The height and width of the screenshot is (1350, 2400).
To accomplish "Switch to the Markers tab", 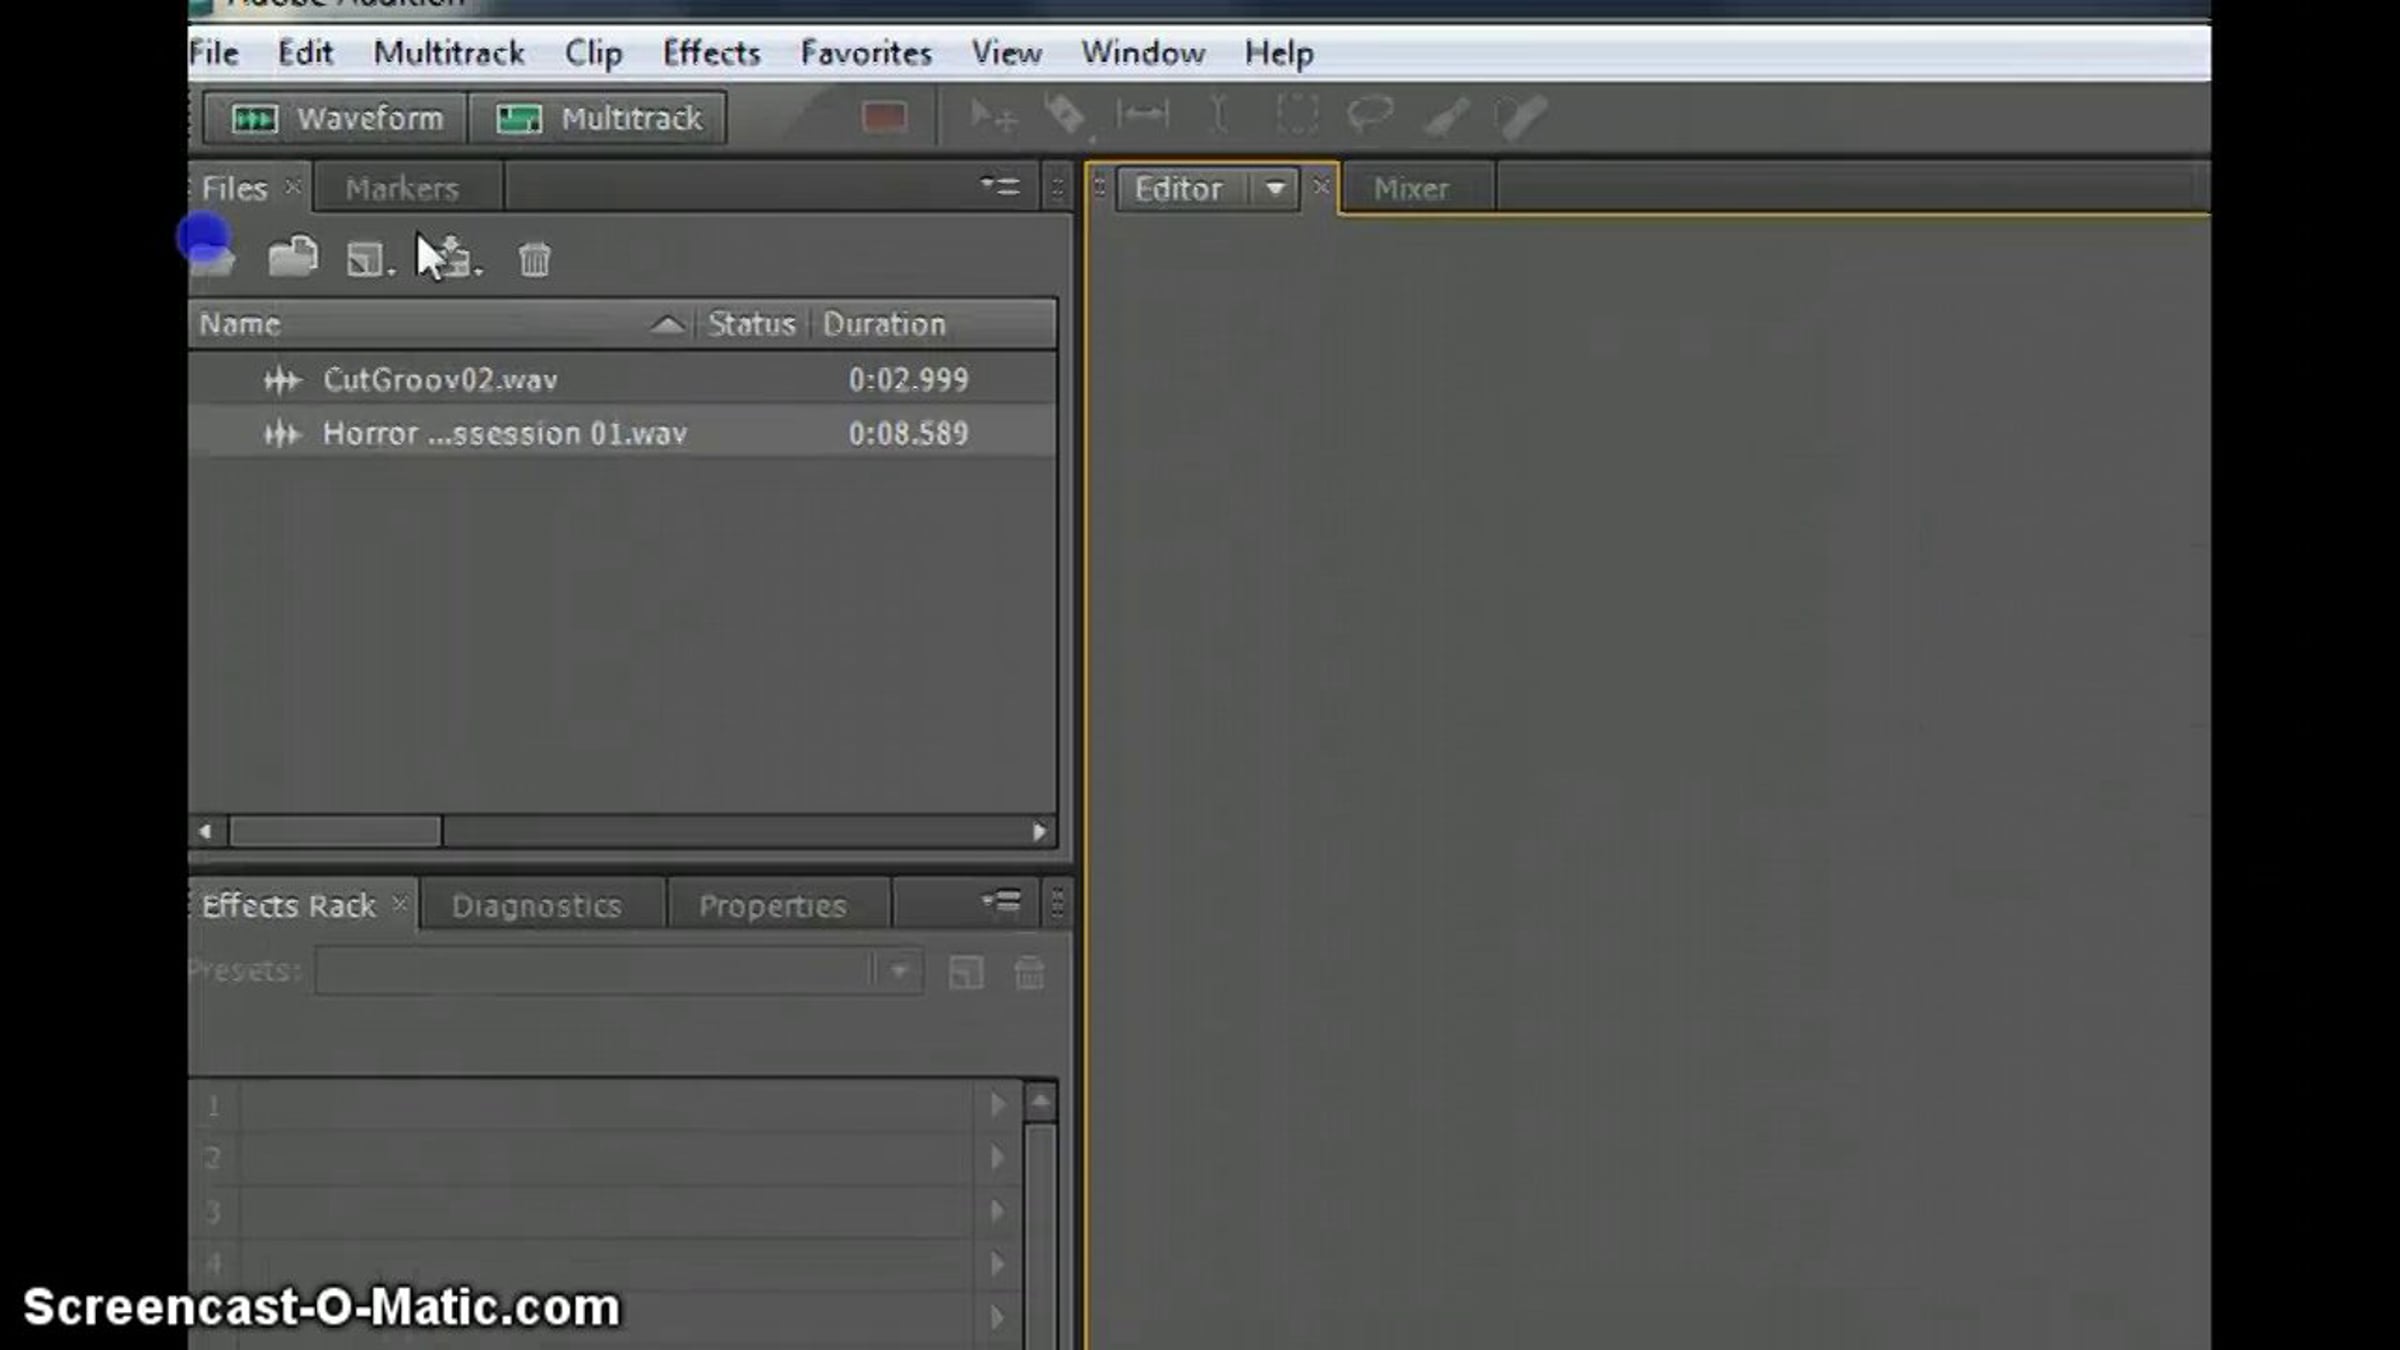I will coord(402,189).
